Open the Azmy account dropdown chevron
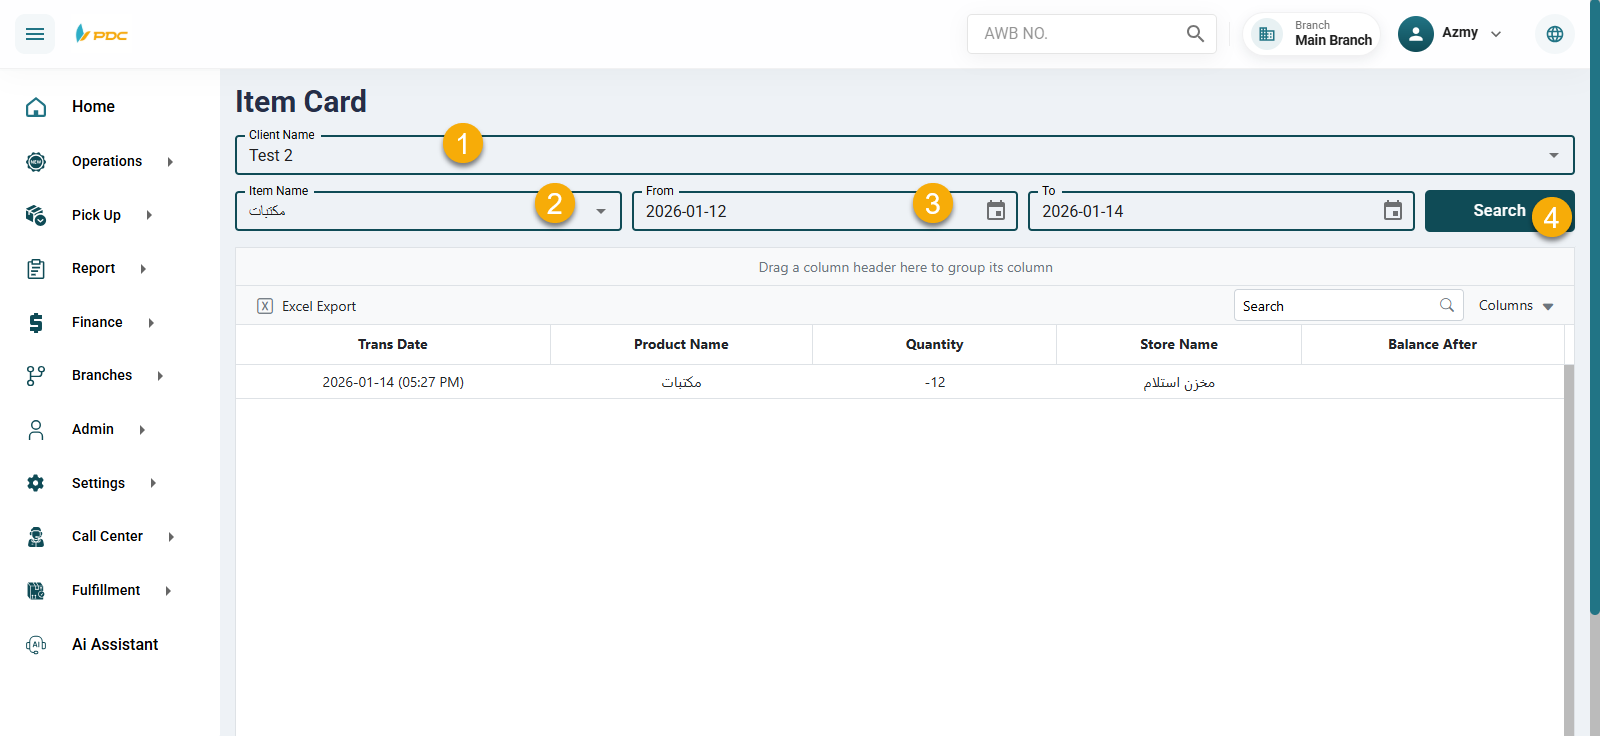 [1496, 34]
